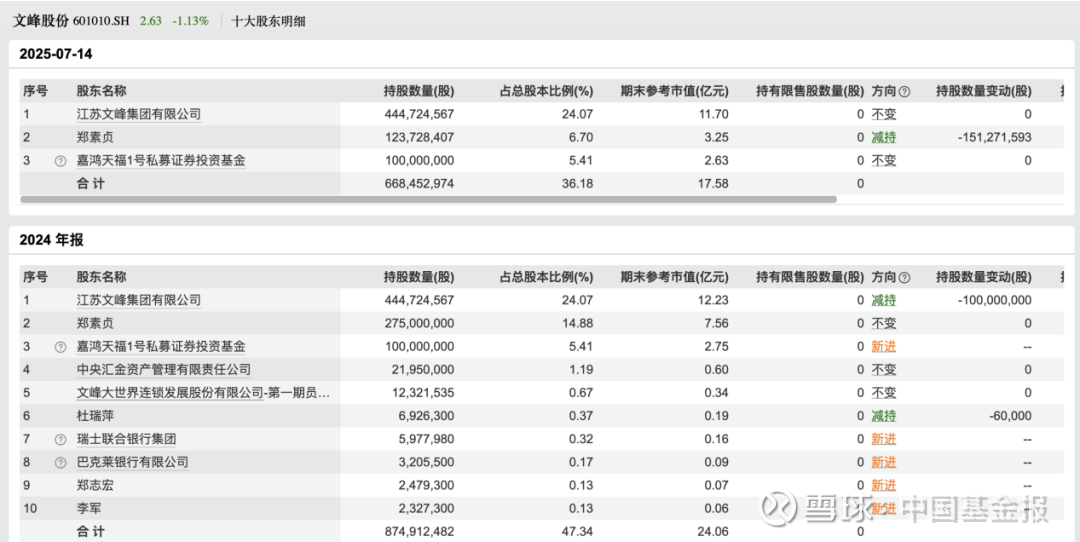1080x542 pixels.
Task: Open the 李军 shareholder link
Action: (89, 508)
